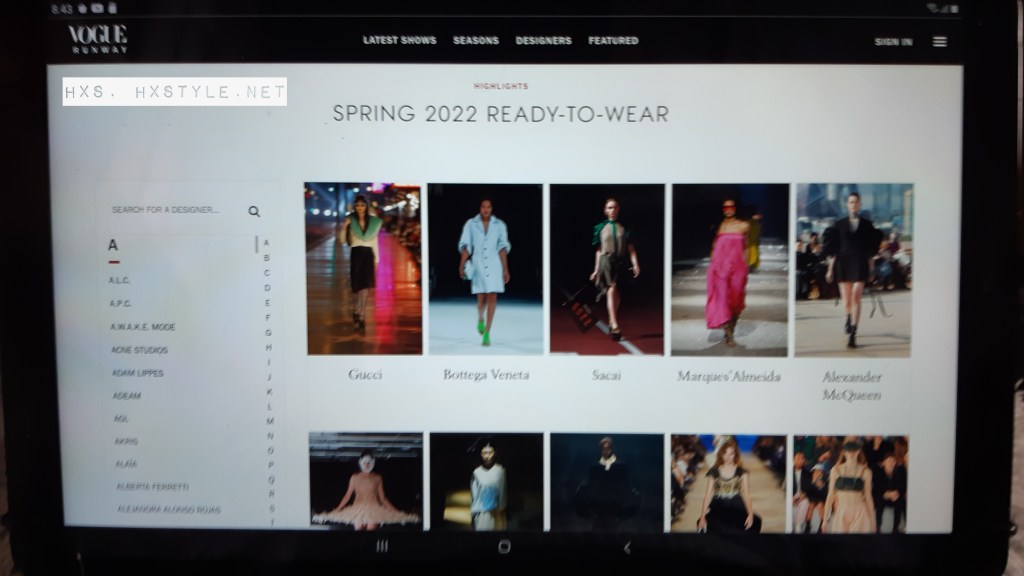Viewport: 1024px width, 576px height.
Task: Tap the Android back arrow
Action: (x=627, y=546)
